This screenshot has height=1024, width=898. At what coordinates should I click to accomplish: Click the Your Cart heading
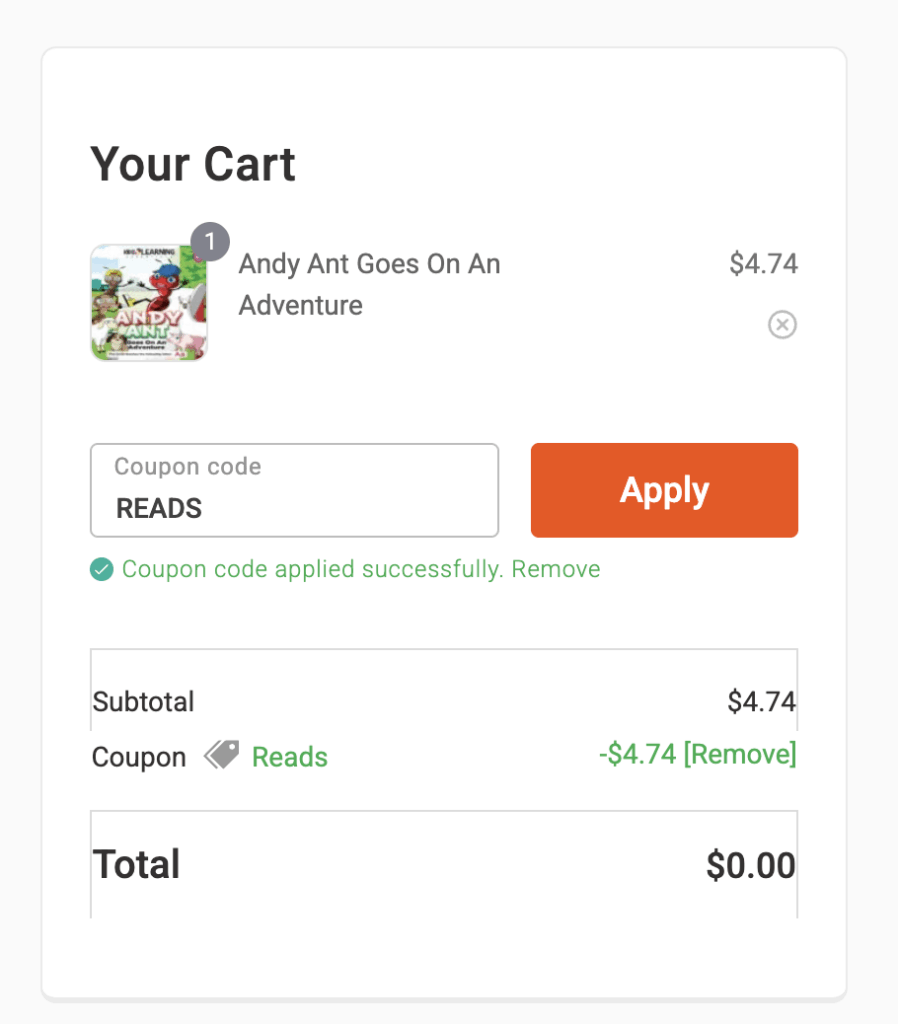coord(193,164)
